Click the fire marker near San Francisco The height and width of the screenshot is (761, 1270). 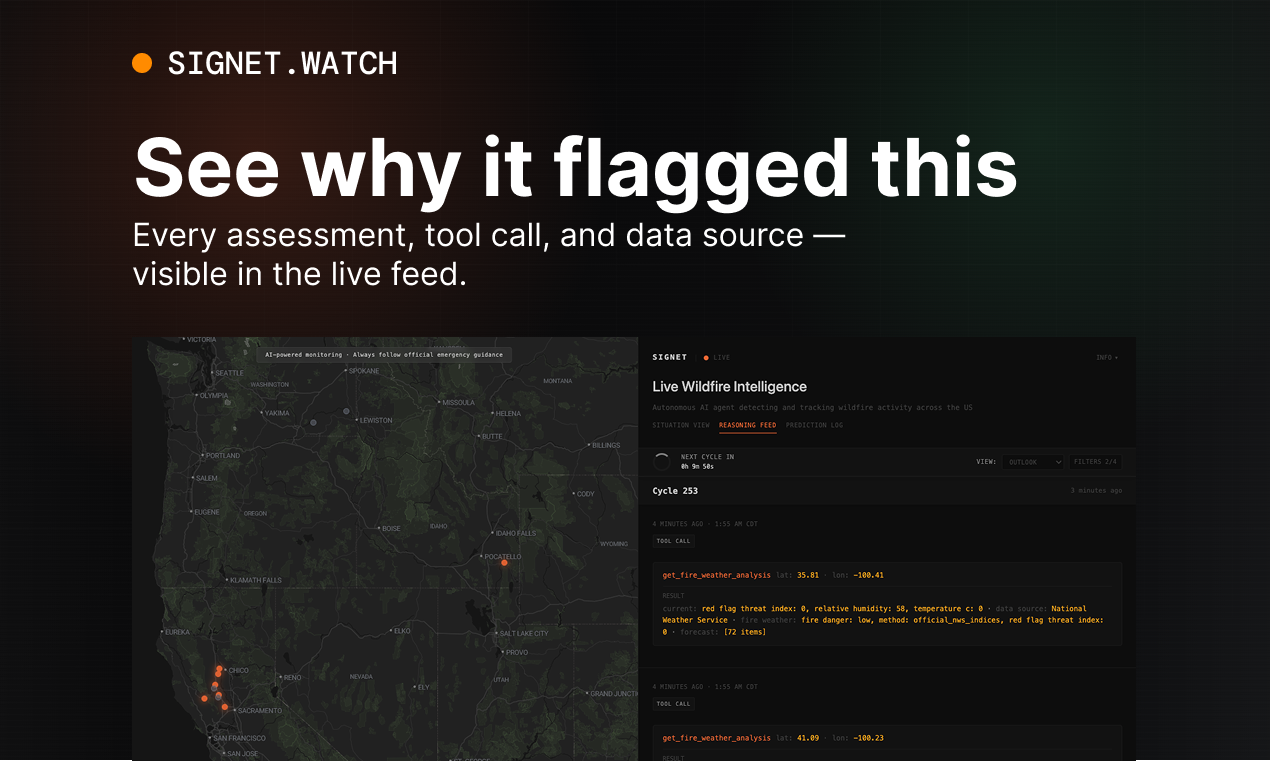click(x=204, y=699)
